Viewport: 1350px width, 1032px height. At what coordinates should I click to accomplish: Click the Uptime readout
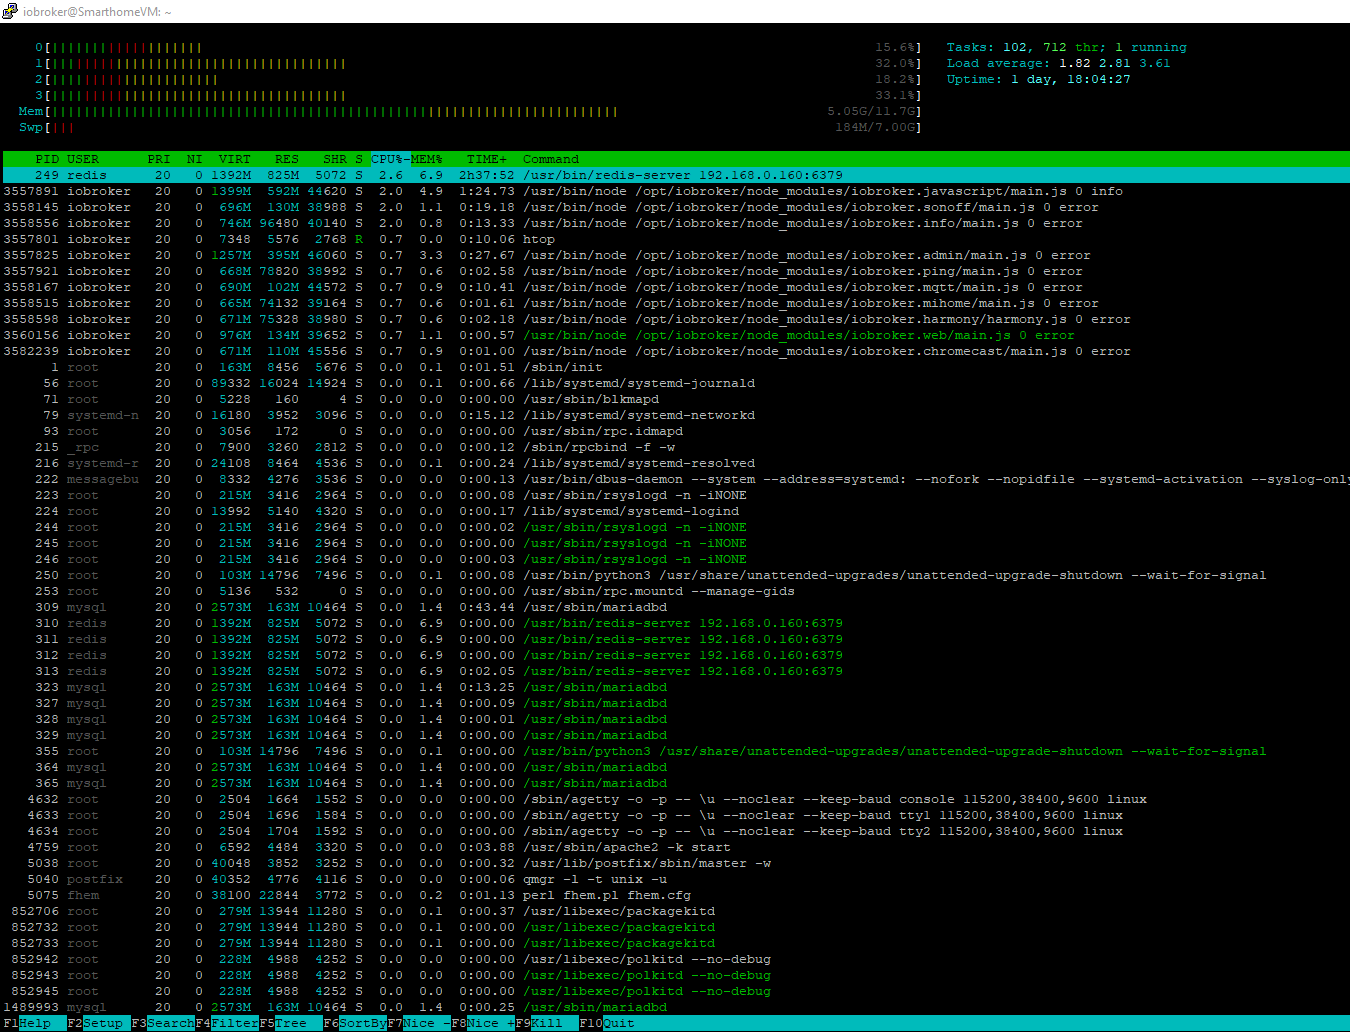(x=1039, y=79)
